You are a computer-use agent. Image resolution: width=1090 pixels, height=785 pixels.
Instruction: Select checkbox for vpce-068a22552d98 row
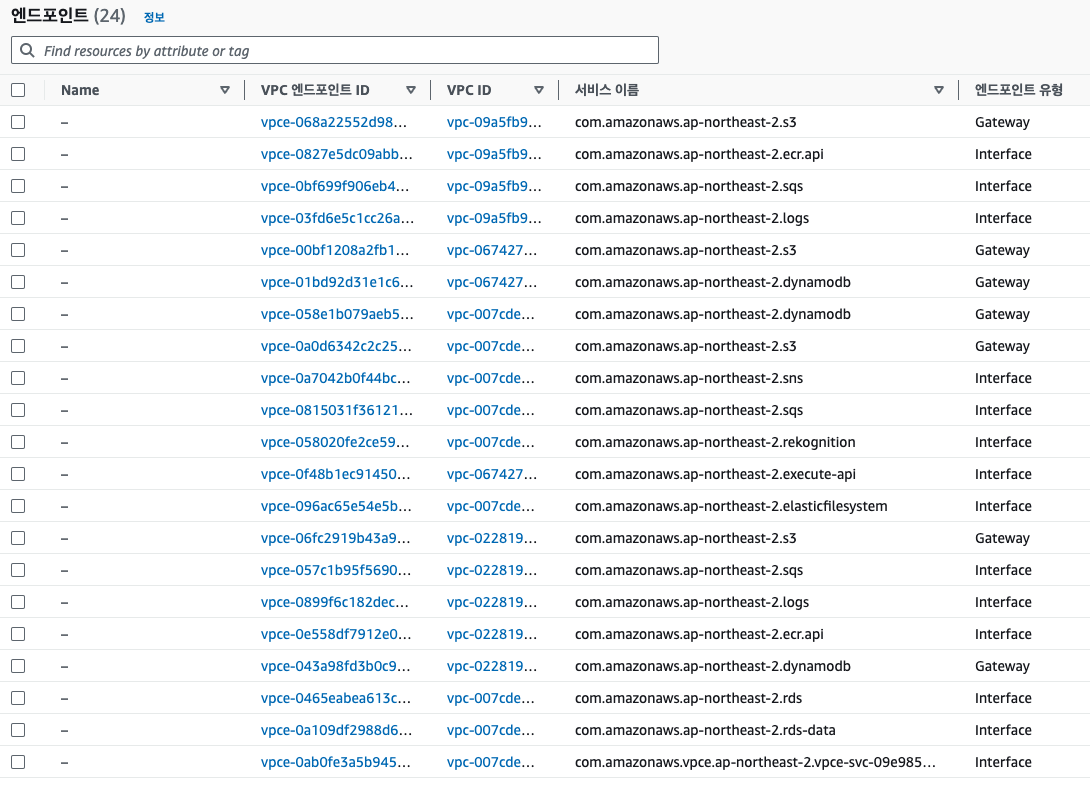18,122
